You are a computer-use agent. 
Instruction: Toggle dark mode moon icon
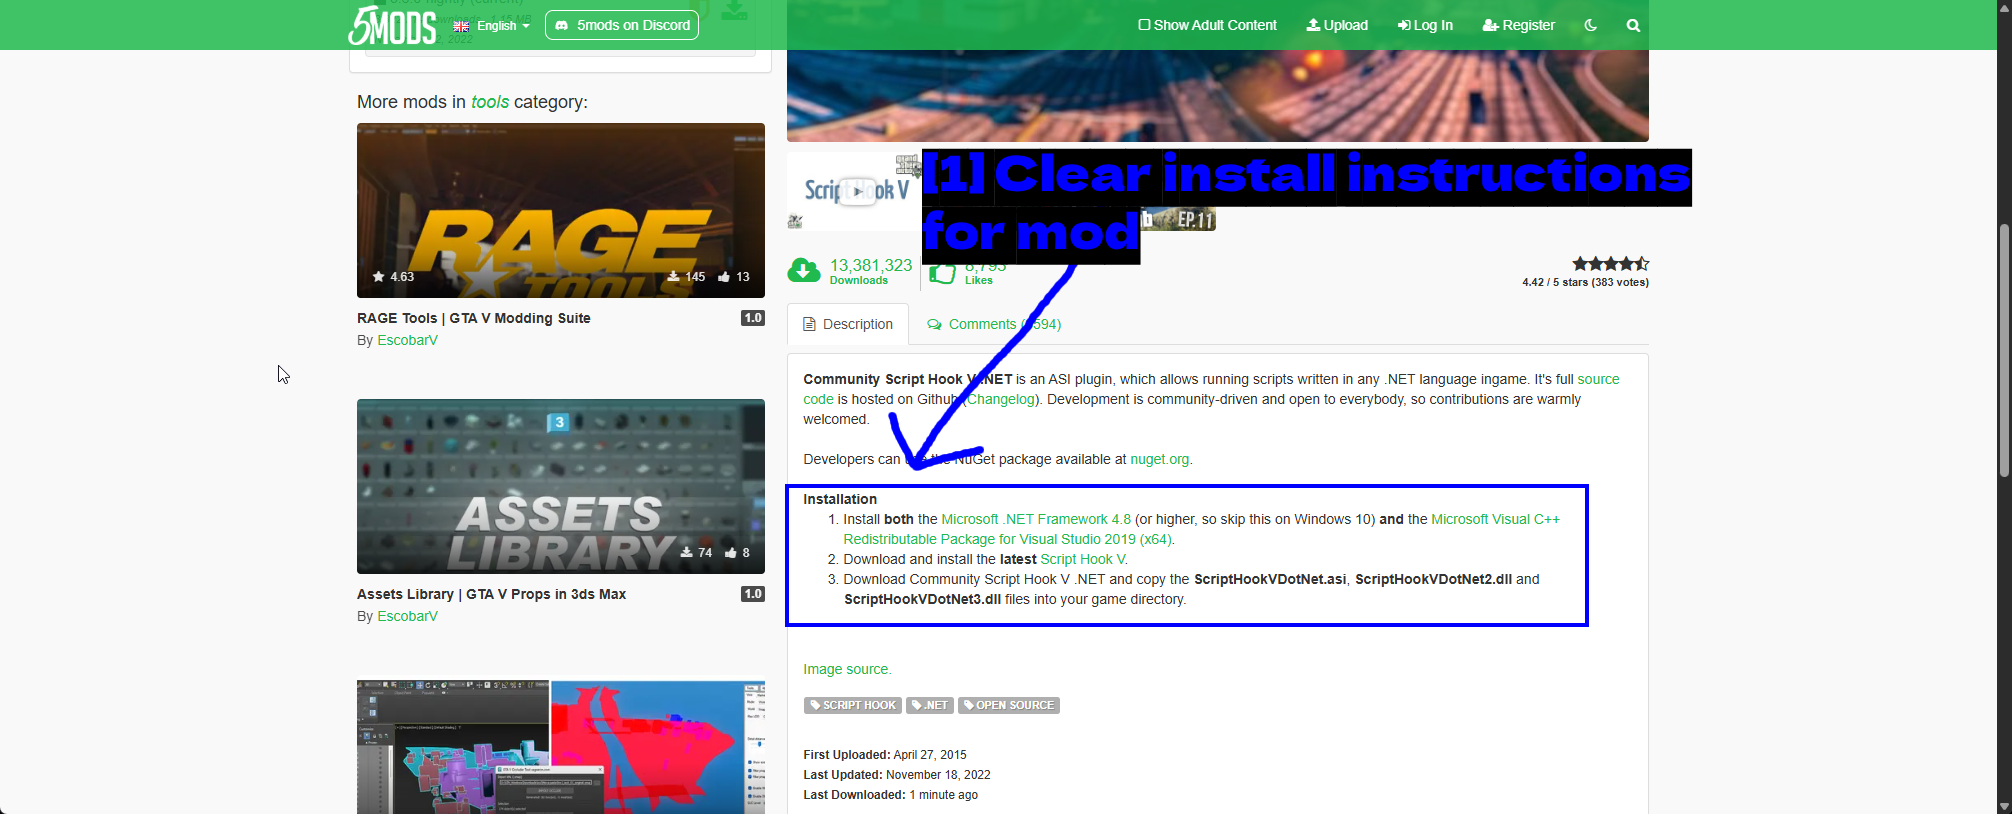coord(1590,25)
